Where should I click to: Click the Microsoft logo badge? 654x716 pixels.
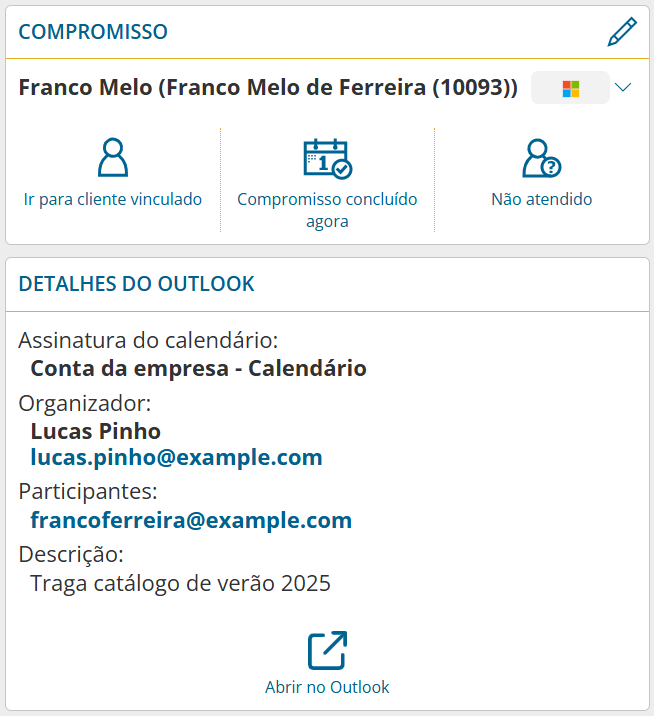(570, 88)
